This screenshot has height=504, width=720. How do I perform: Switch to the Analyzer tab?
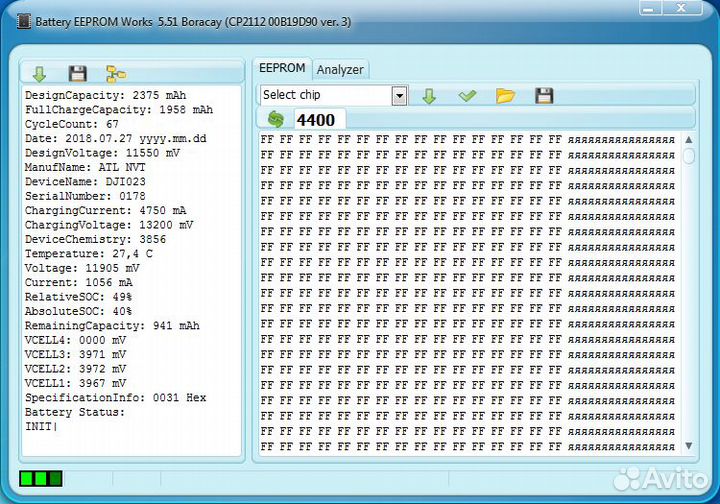(x=340, y=69)
